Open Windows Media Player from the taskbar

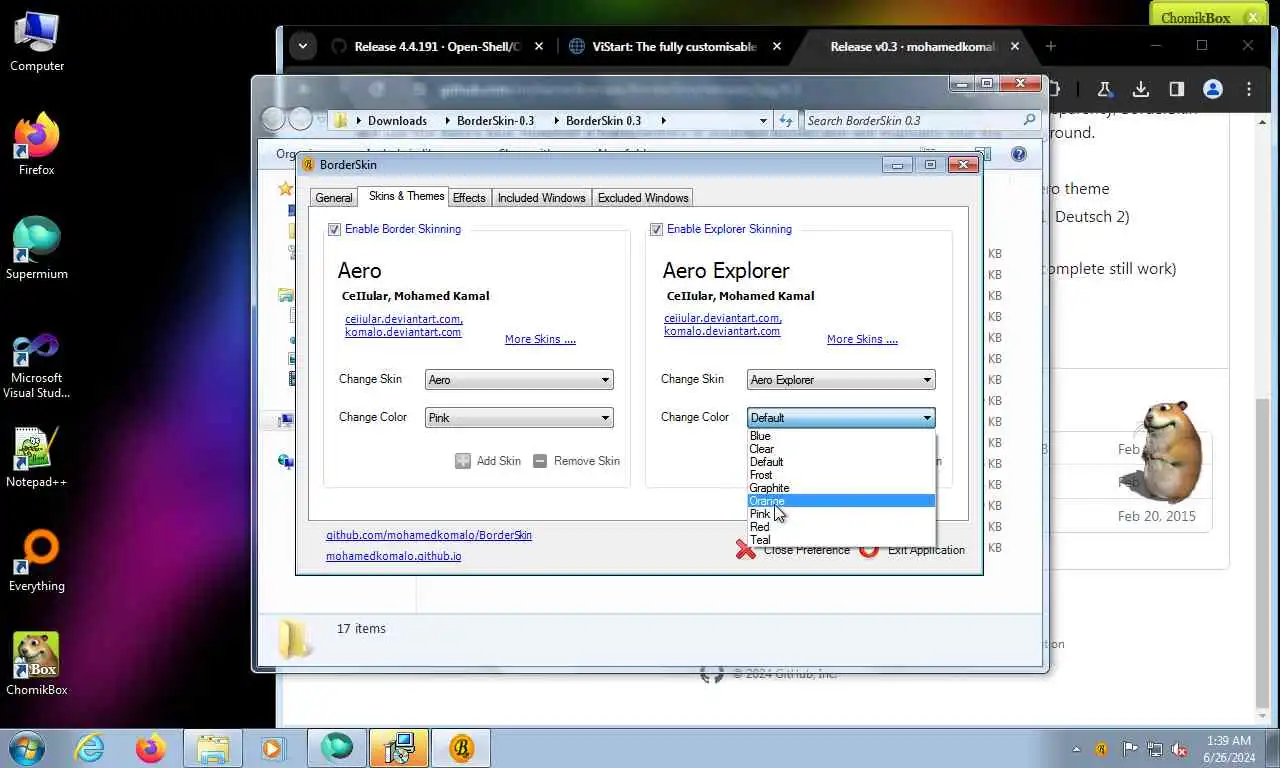tap(272, 747)
